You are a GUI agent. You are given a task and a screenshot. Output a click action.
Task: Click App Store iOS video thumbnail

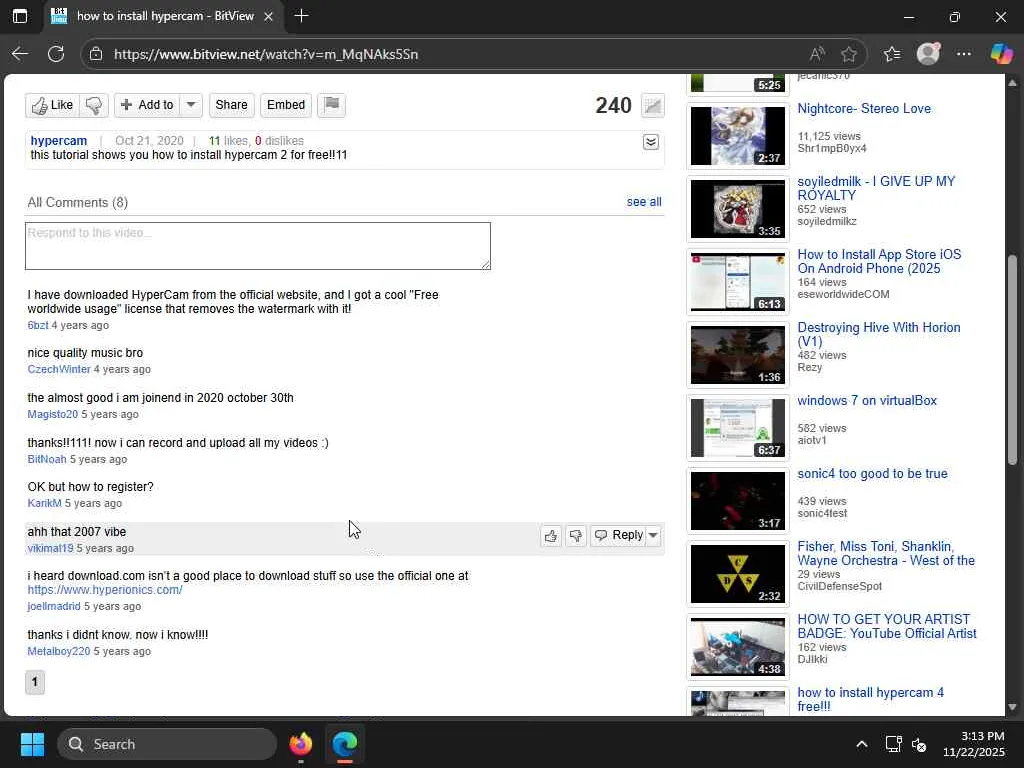click(738, 282)
